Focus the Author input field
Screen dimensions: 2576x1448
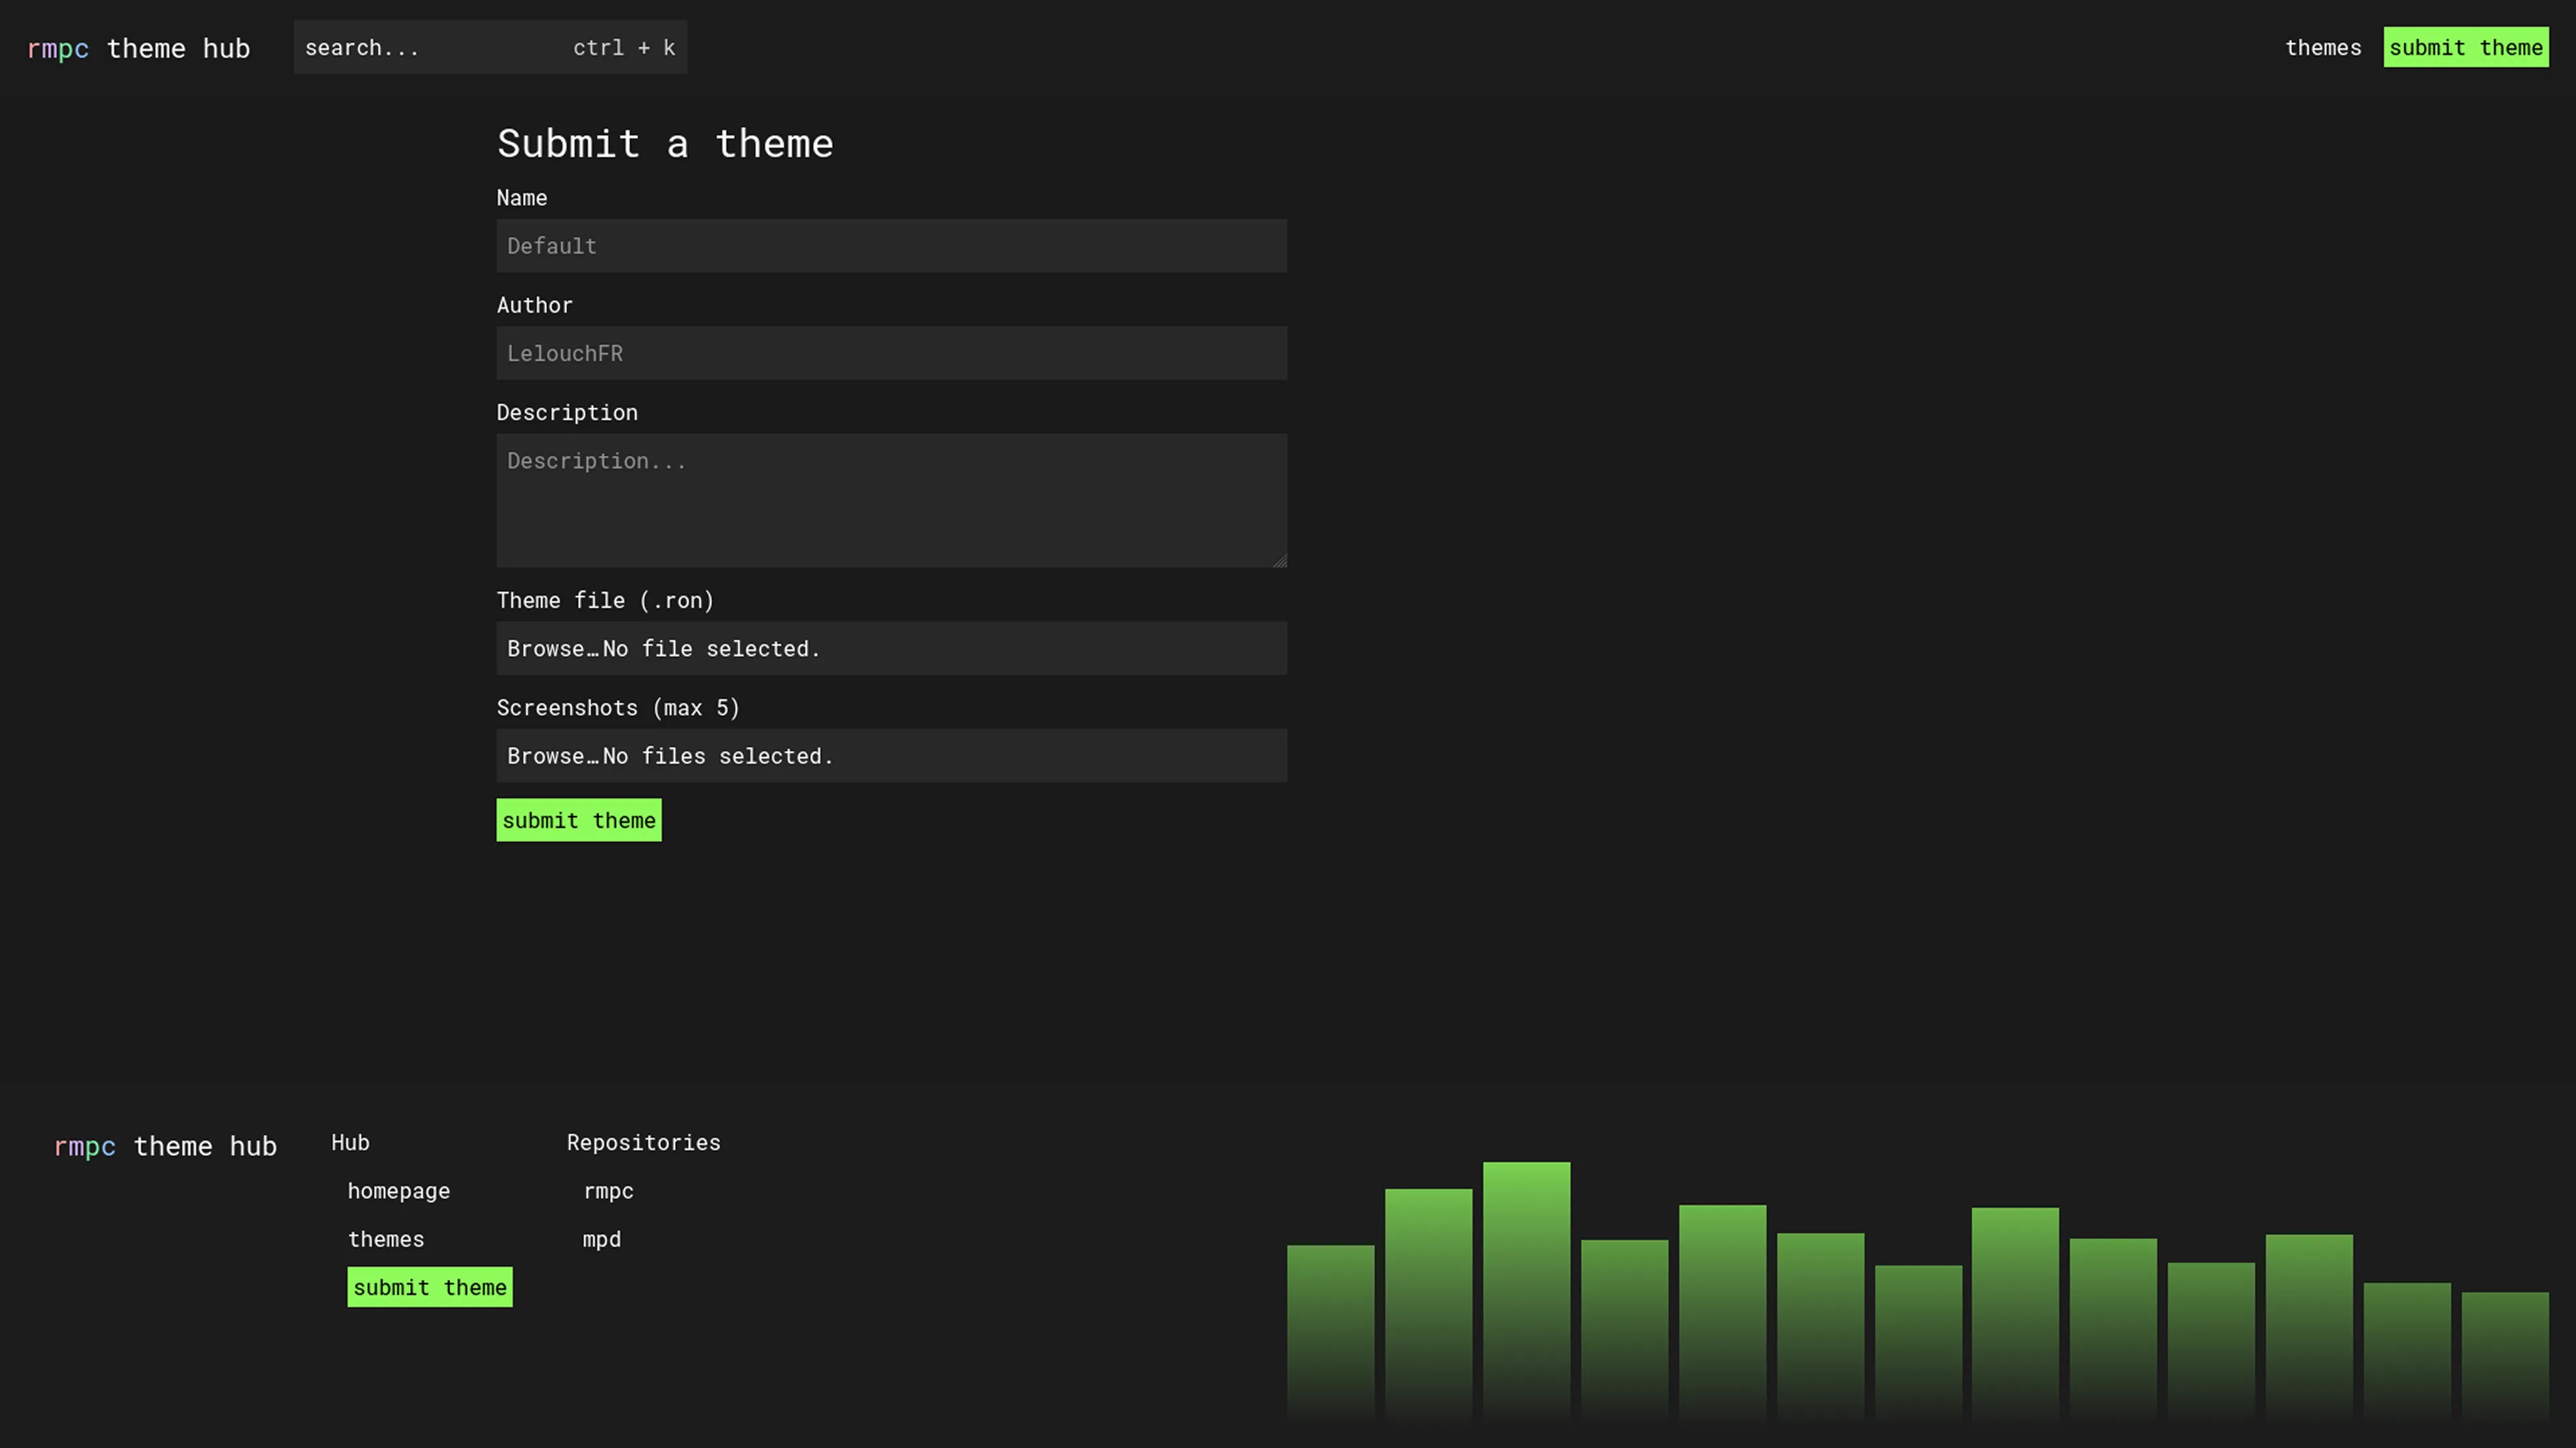[891, 353]
